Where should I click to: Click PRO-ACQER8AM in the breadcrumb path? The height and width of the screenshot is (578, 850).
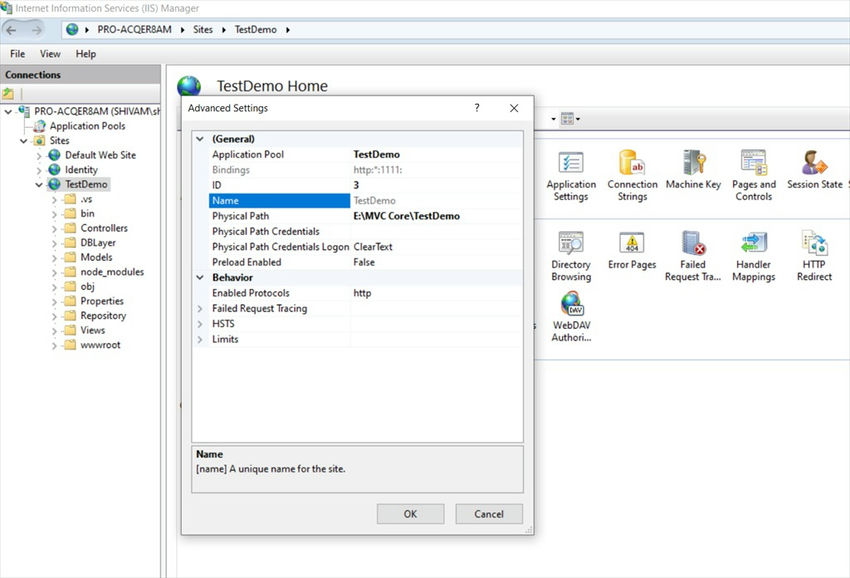[134, 30]
